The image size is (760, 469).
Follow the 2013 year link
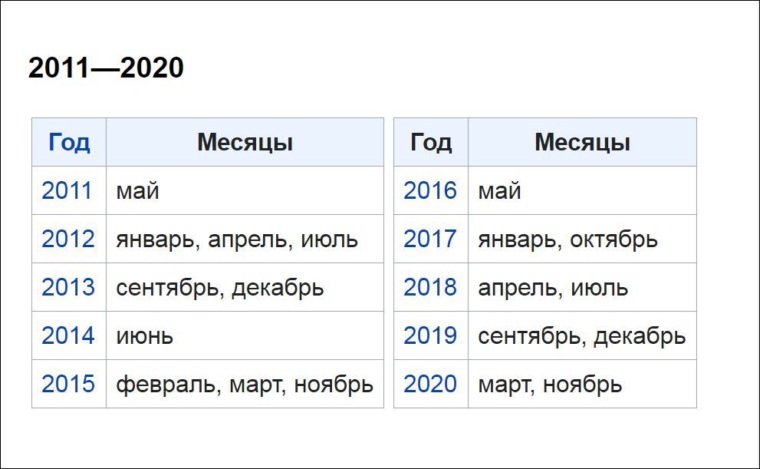[x=67, y=287]
